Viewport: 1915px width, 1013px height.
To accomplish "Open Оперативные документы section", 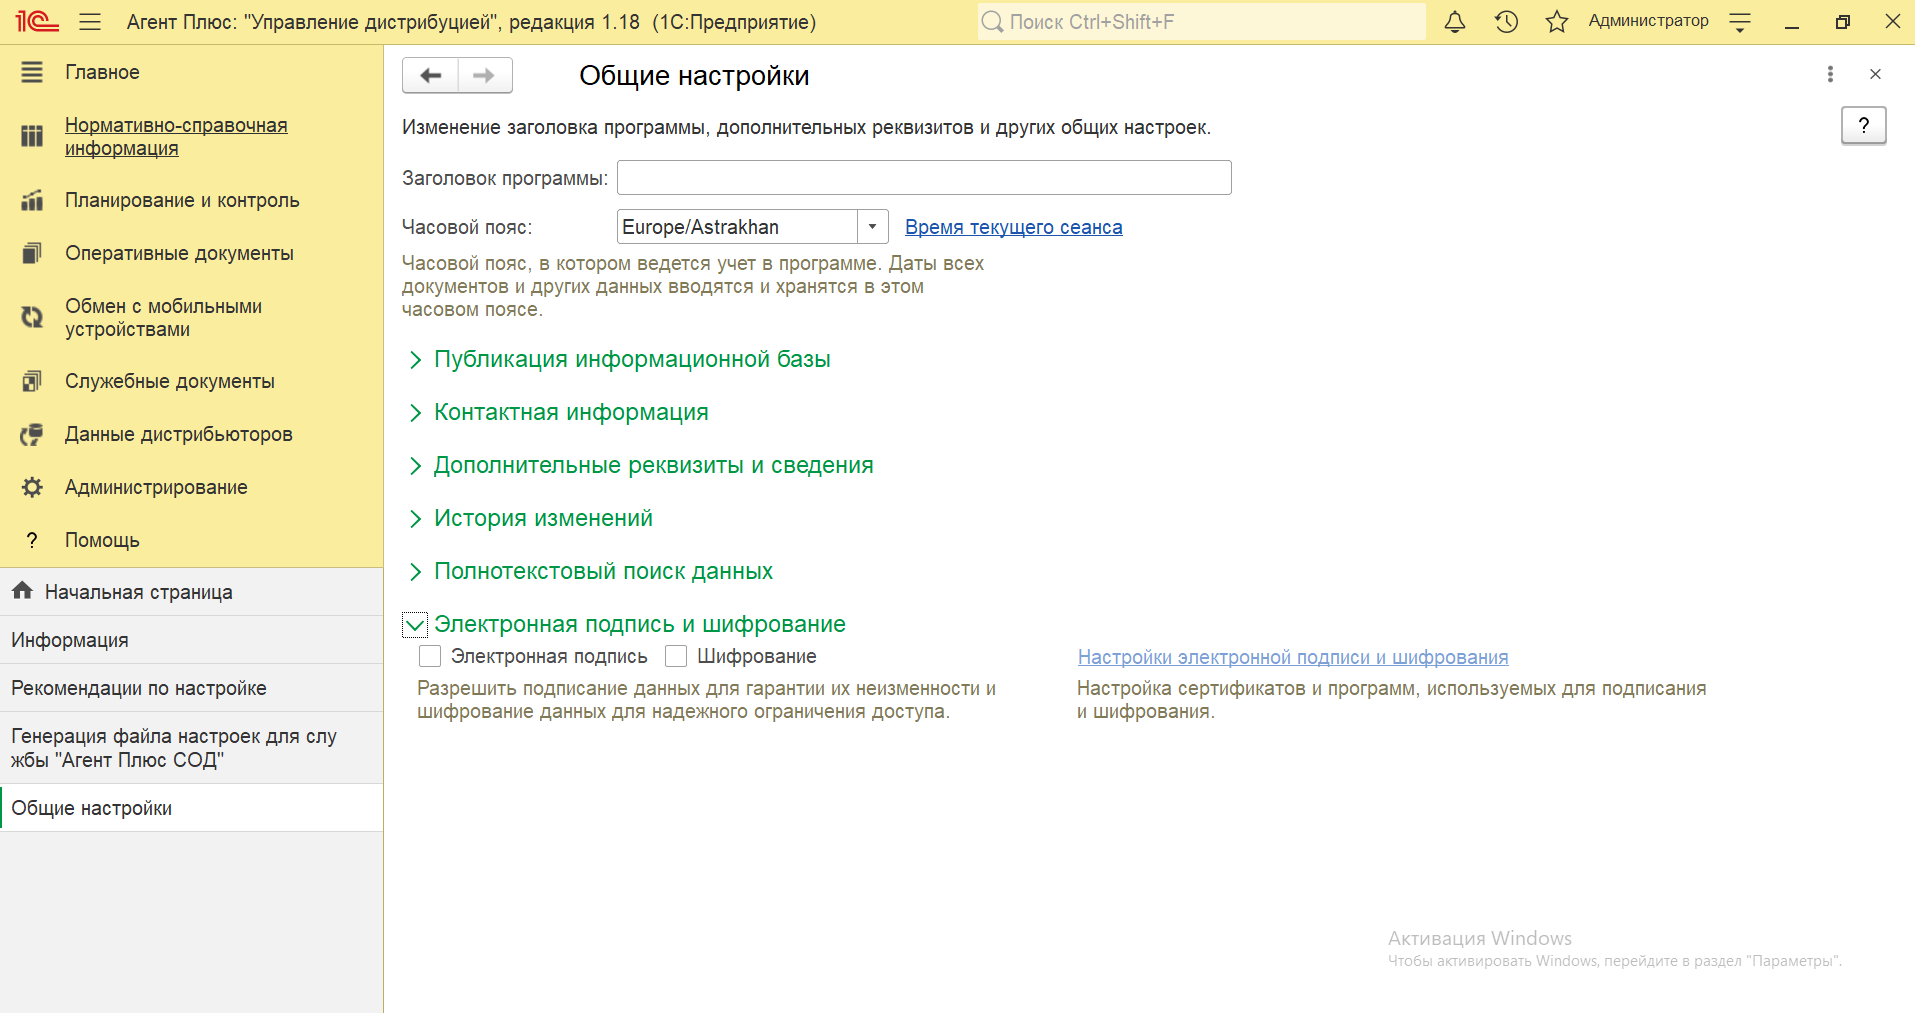I will [x=179, y=253].
